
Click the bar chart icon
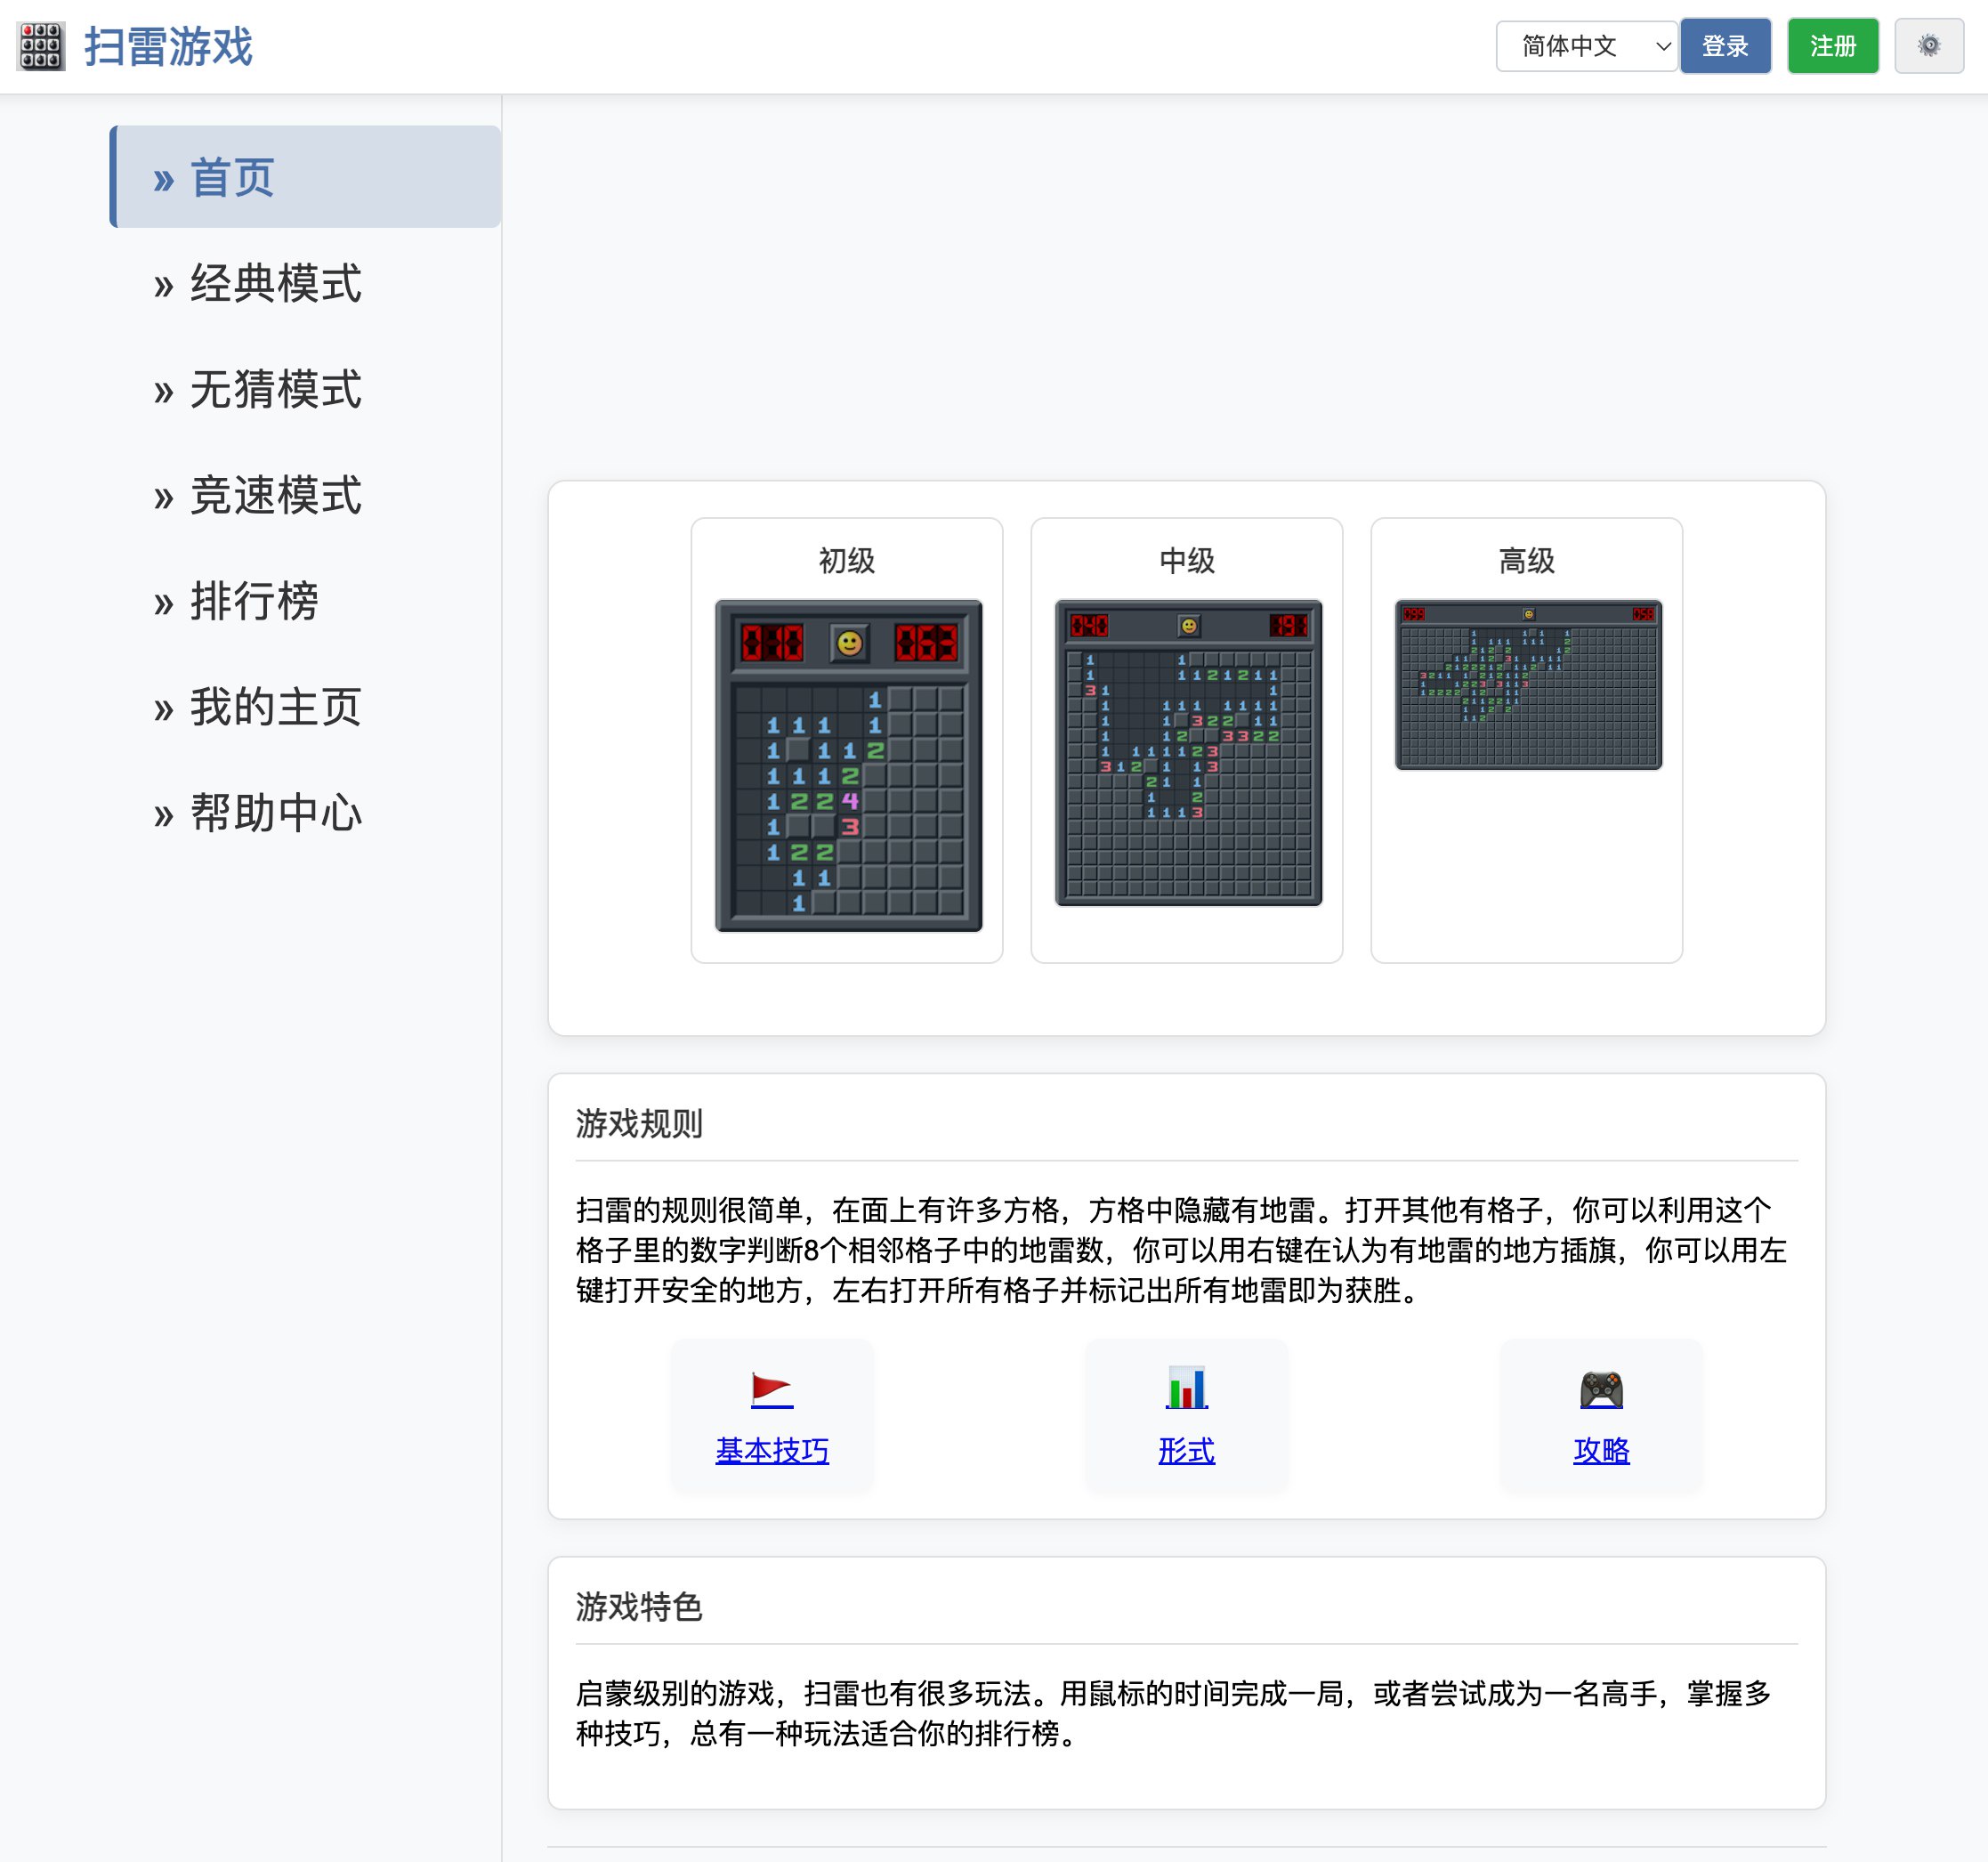(x=1186, y=1388)
